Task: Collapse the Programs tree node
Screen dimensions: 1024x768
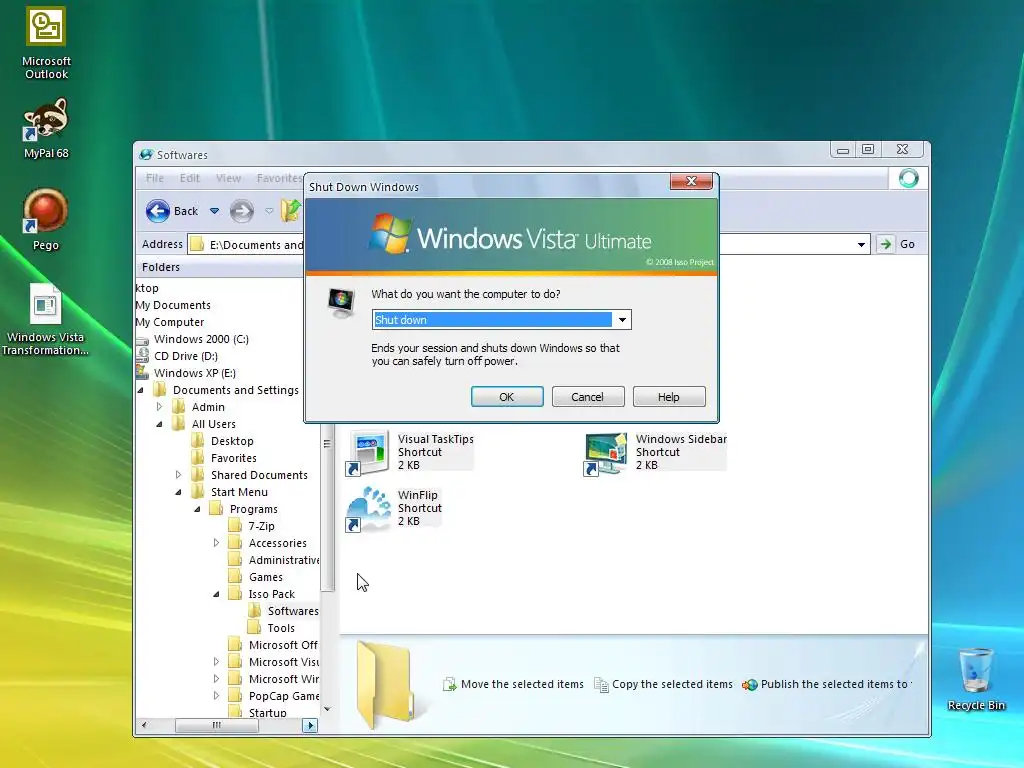Action: (x=197, y=509)
